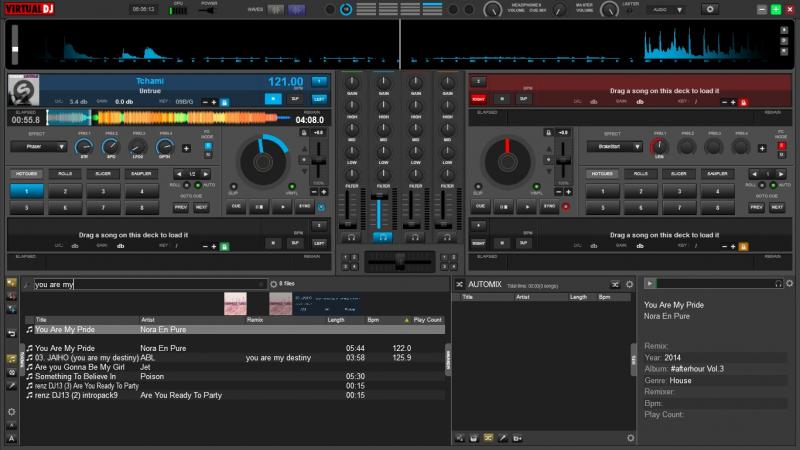Open left deck effect dropdown Phaser
Viewport: 800px width, 450px height.
(39, 147)
